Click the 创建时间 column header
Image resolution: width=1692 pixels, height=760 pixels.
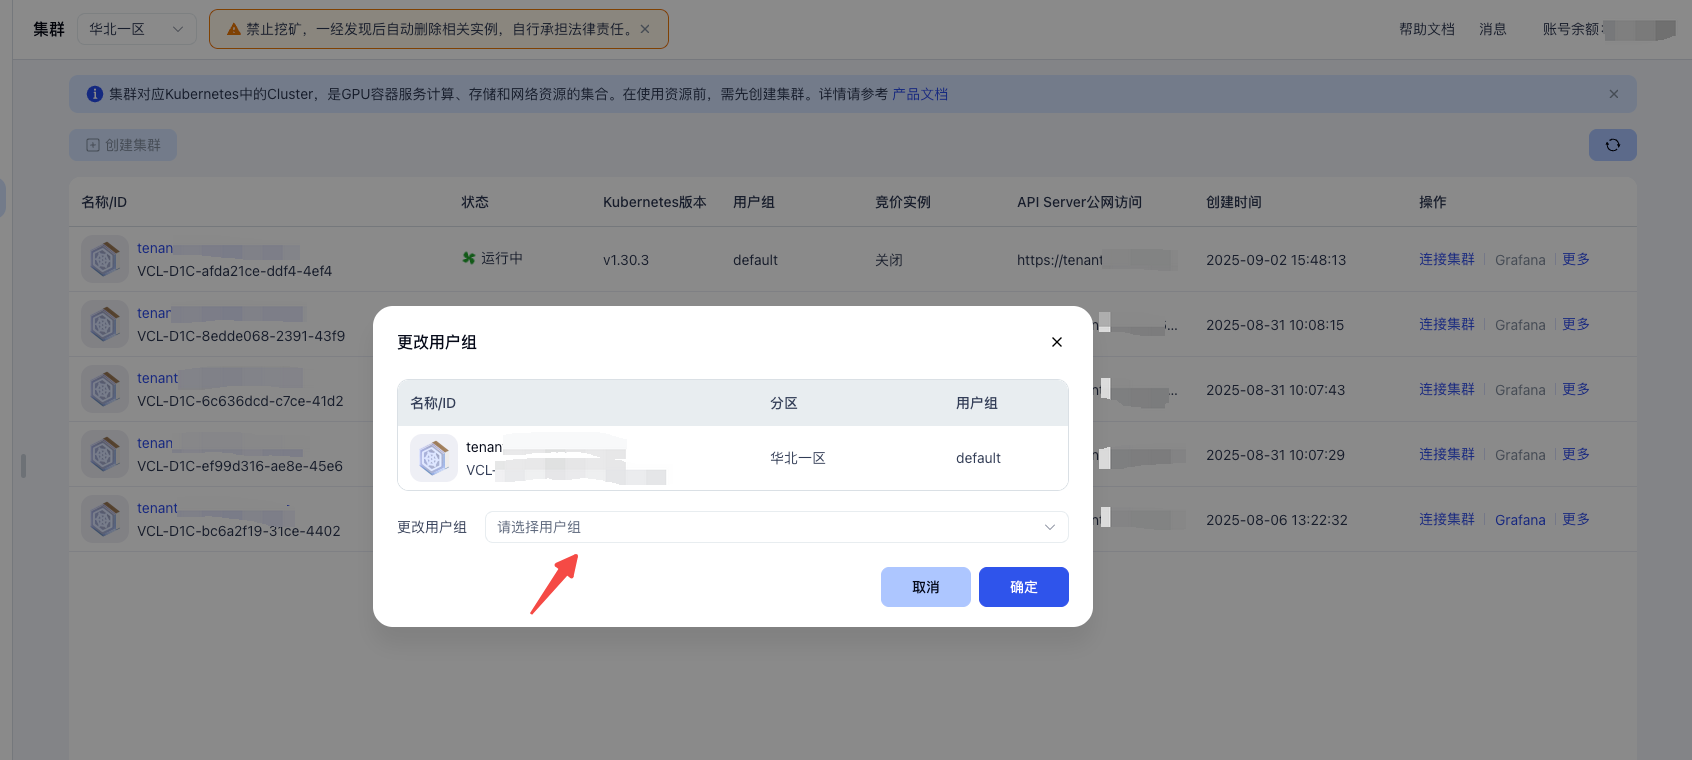1234,202
